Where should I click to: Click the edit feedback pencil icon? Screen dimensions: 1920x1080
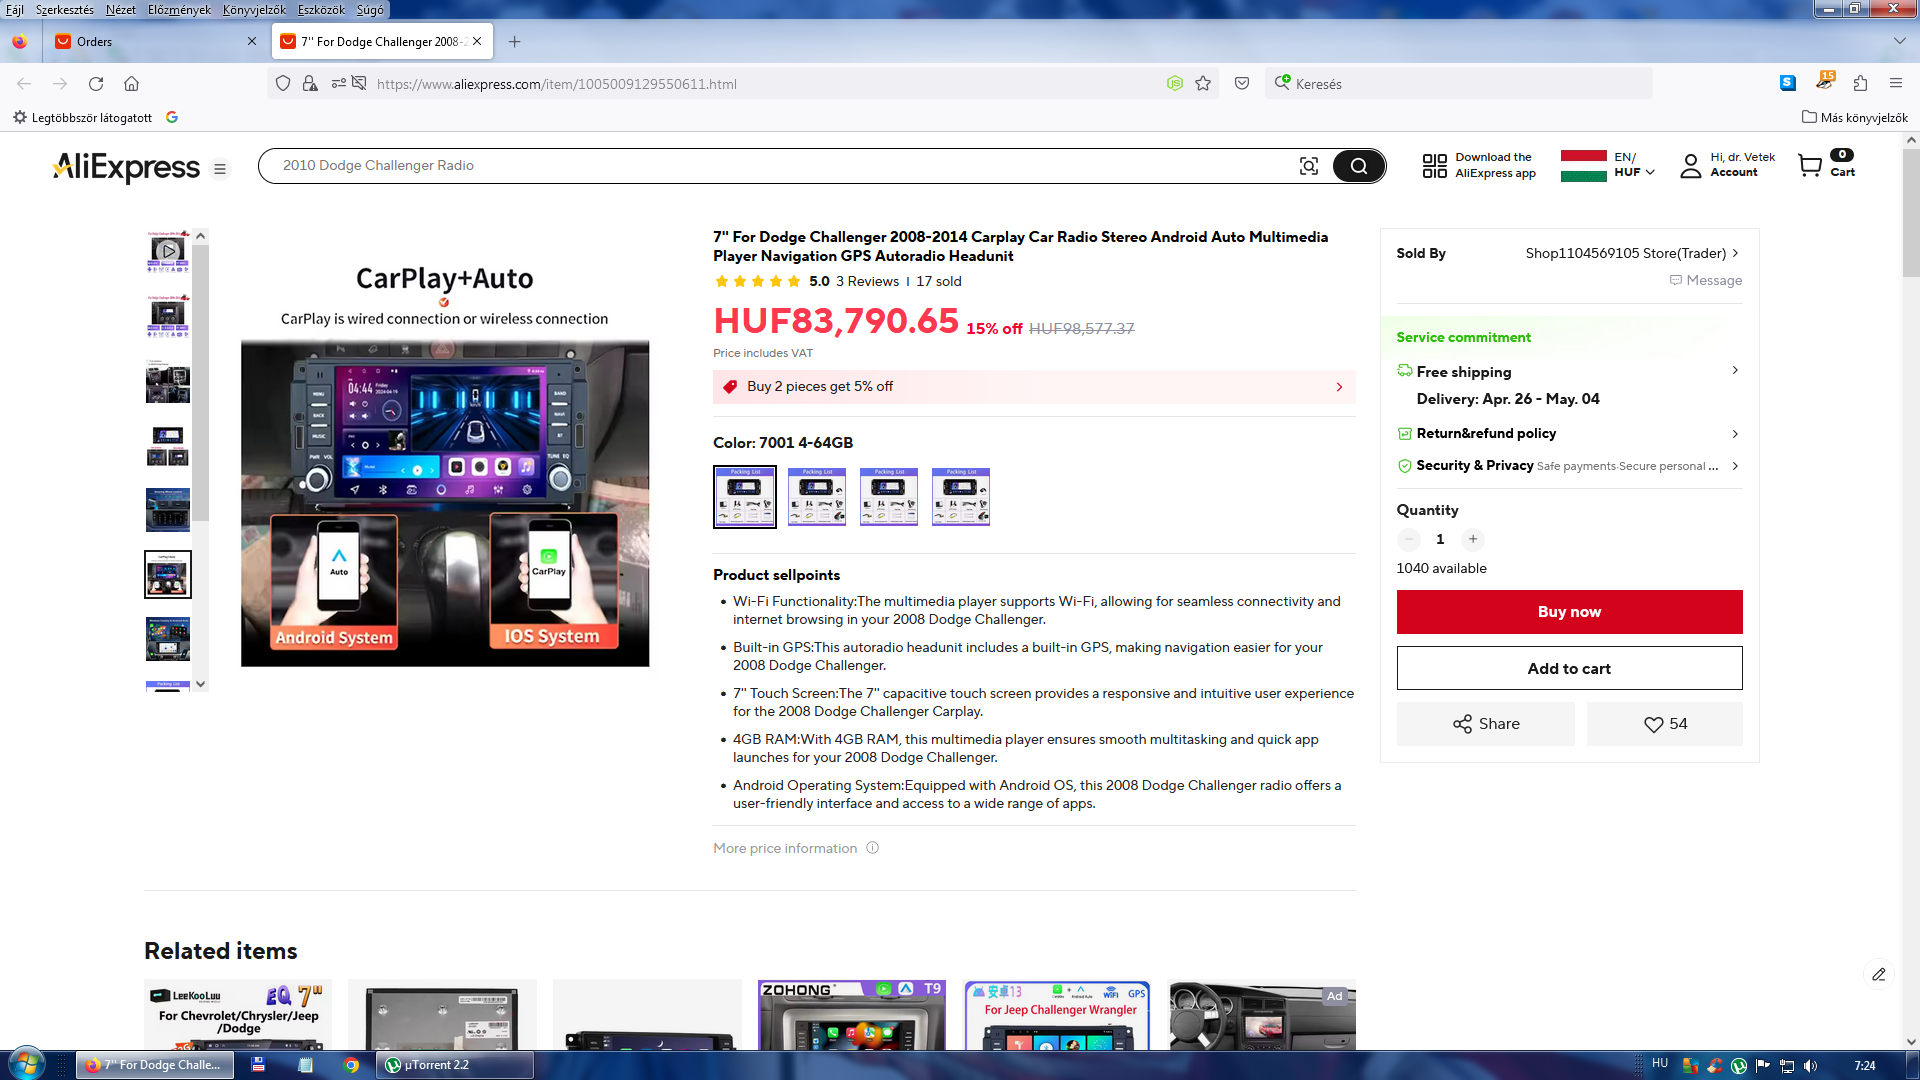pyautogui.click(x=1879, y=975)
